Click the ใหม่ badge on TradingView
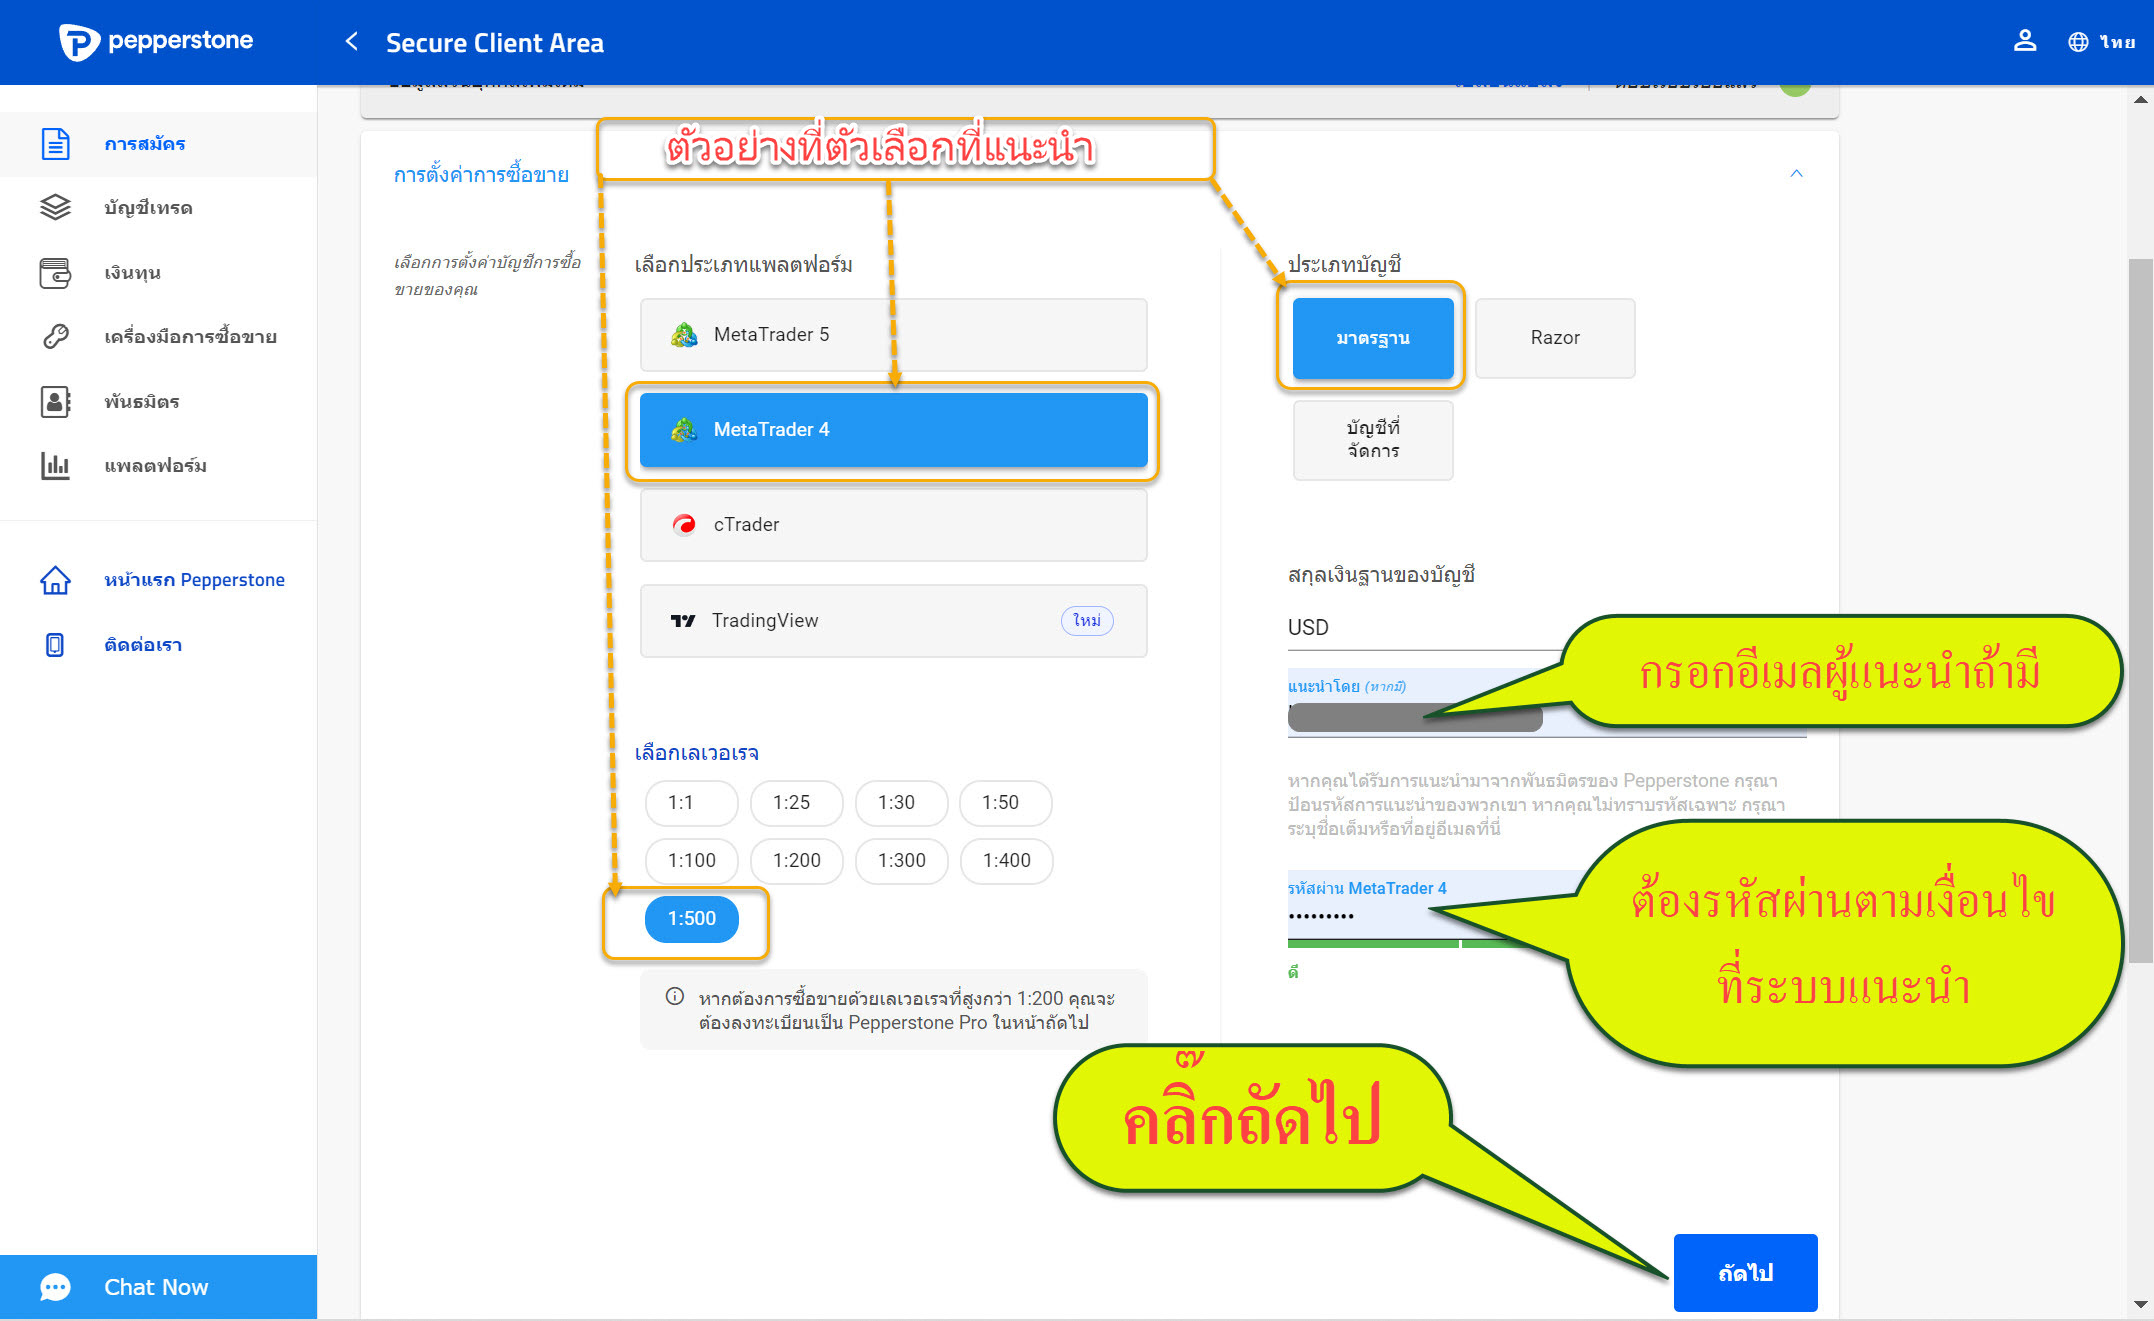 [1087, 621]
